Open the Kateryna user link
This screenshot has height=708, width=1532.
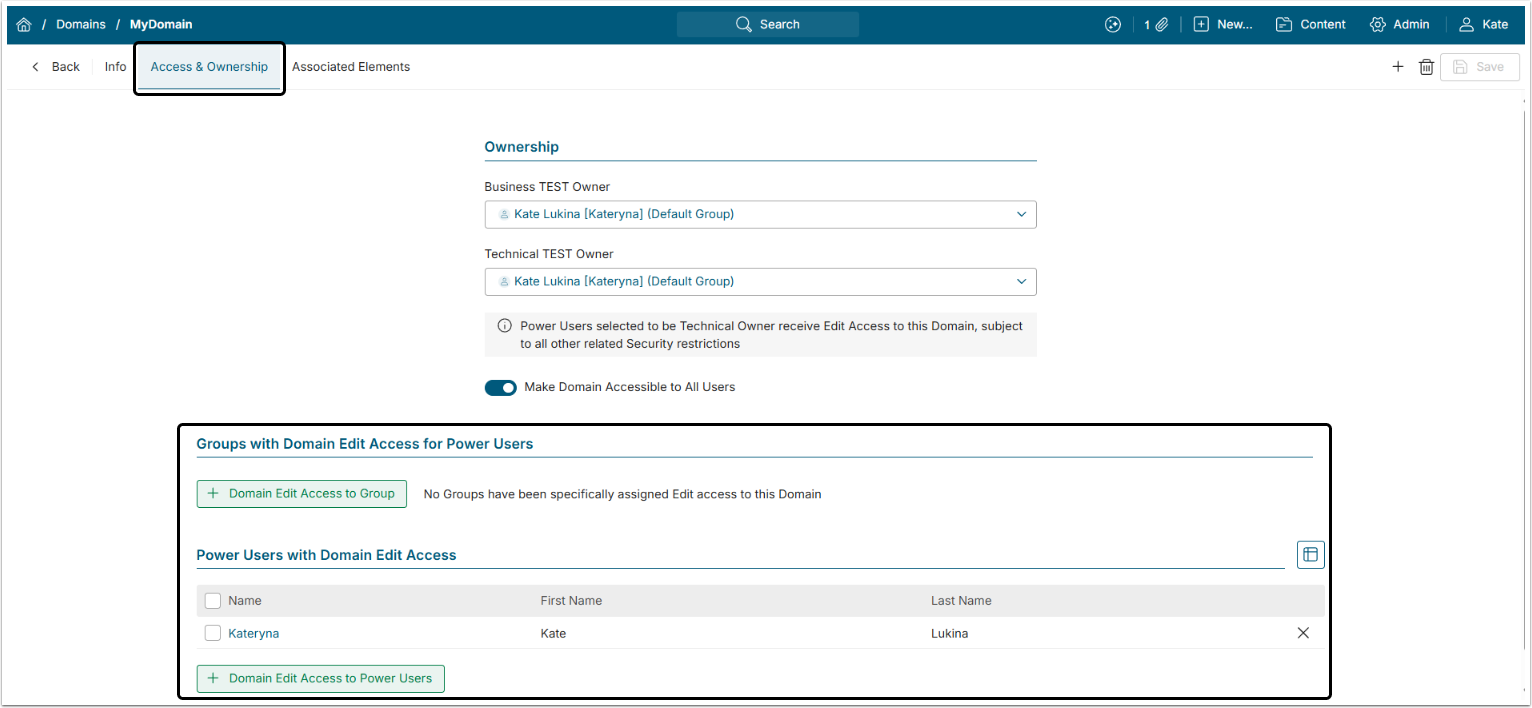tap(254, 633)
